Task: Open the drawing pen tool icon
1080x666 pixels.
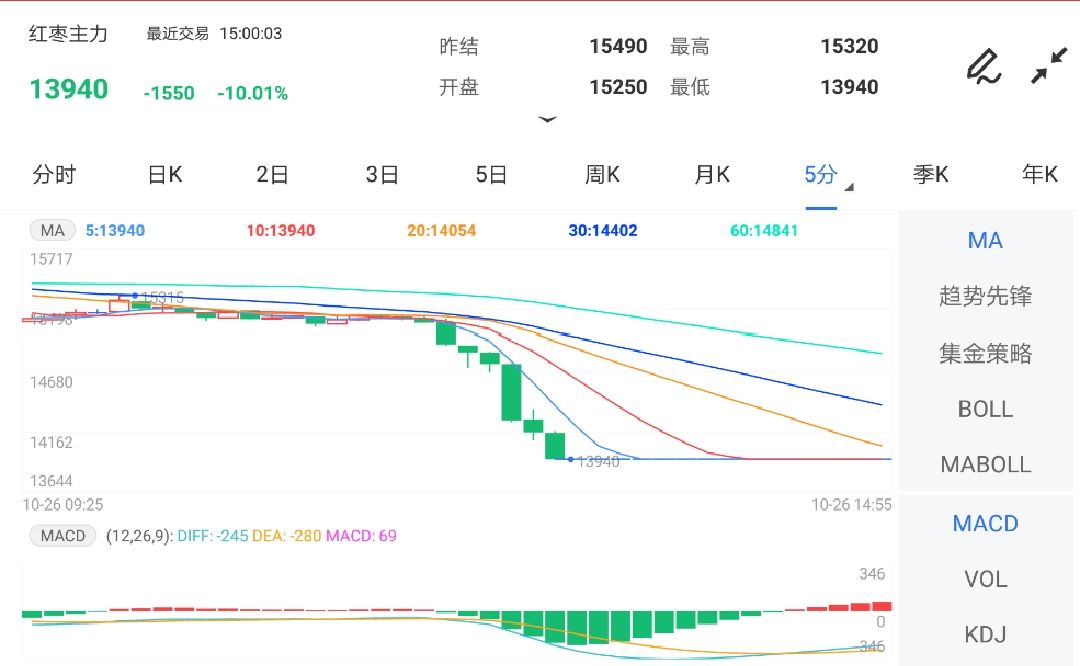Action: click(x=983, y=66)
